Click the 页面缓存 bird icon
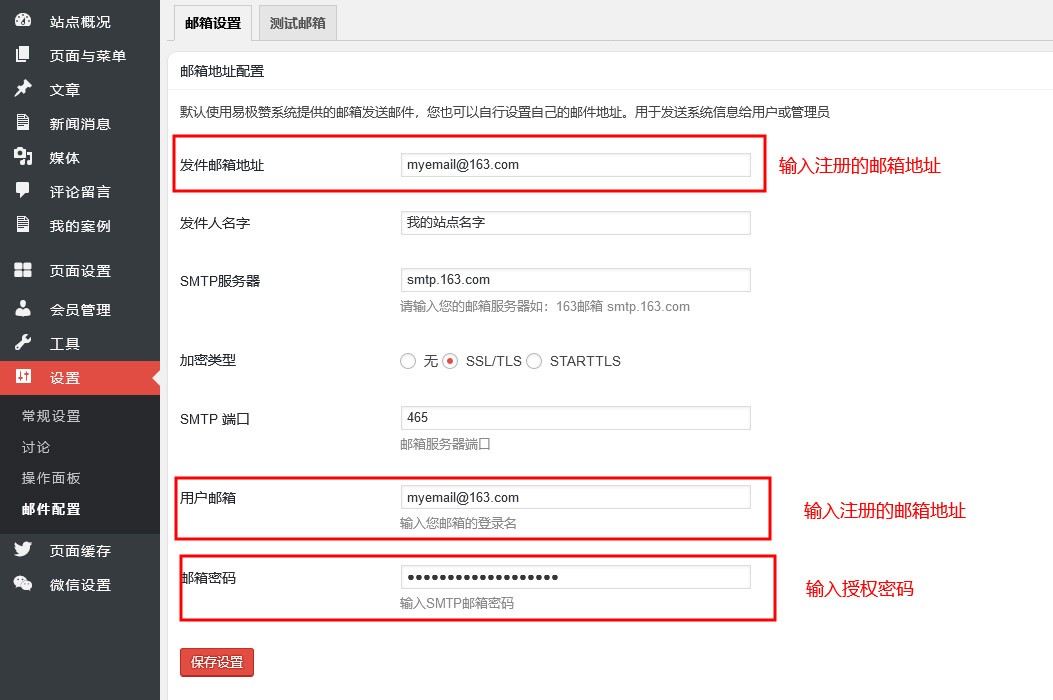Viewport: 1053px width, 700px height. [x=23, y=550]
